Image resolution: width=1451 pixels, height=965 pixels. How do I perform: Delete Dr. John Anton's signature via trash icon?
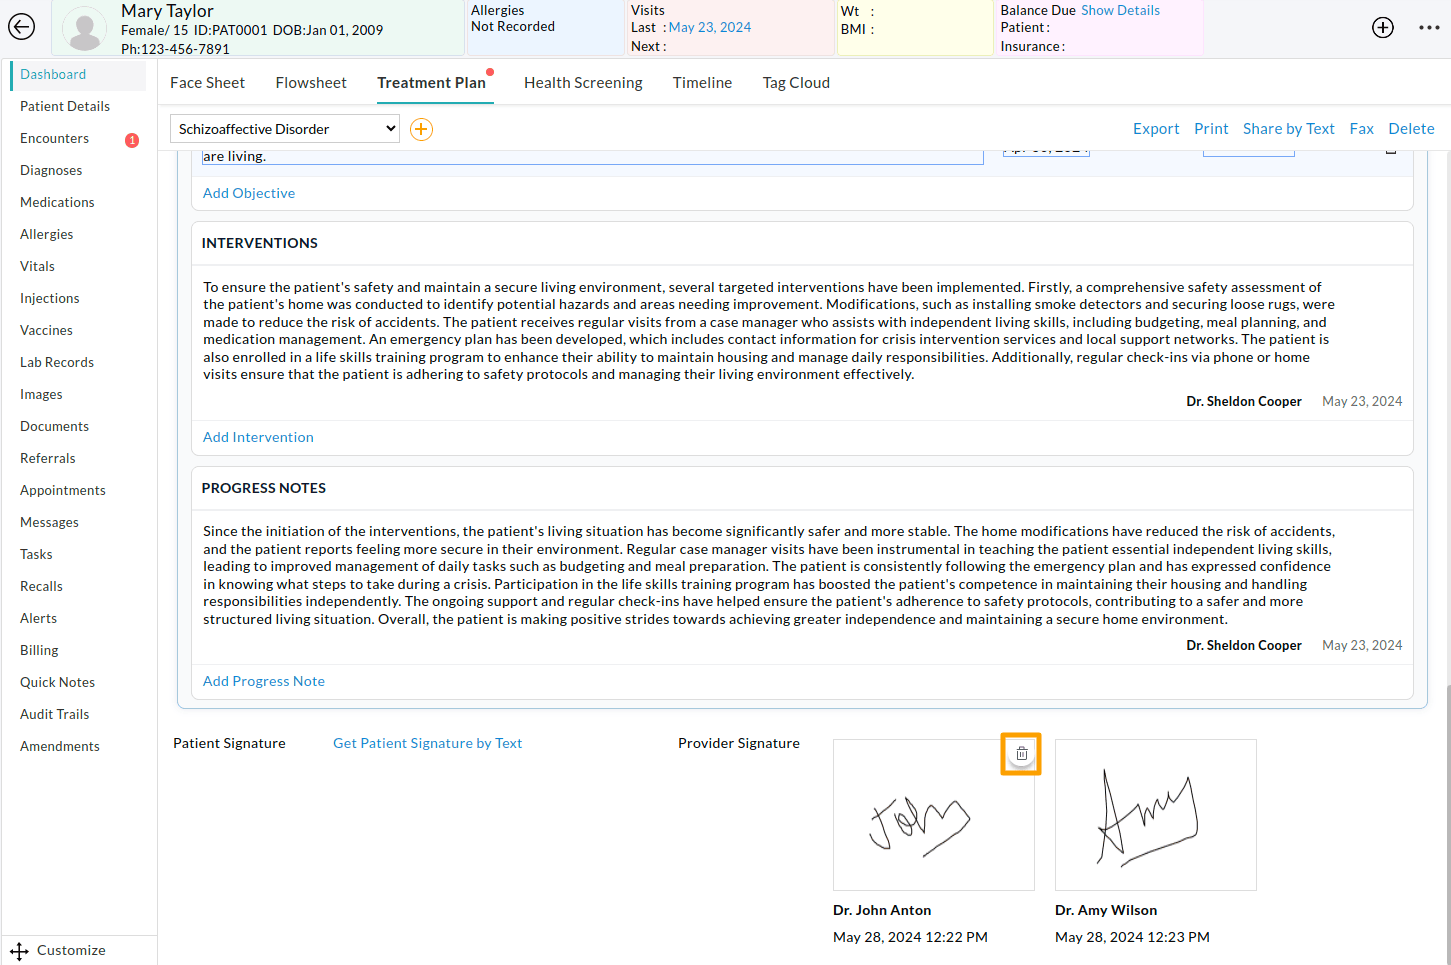coord(1021,754)
